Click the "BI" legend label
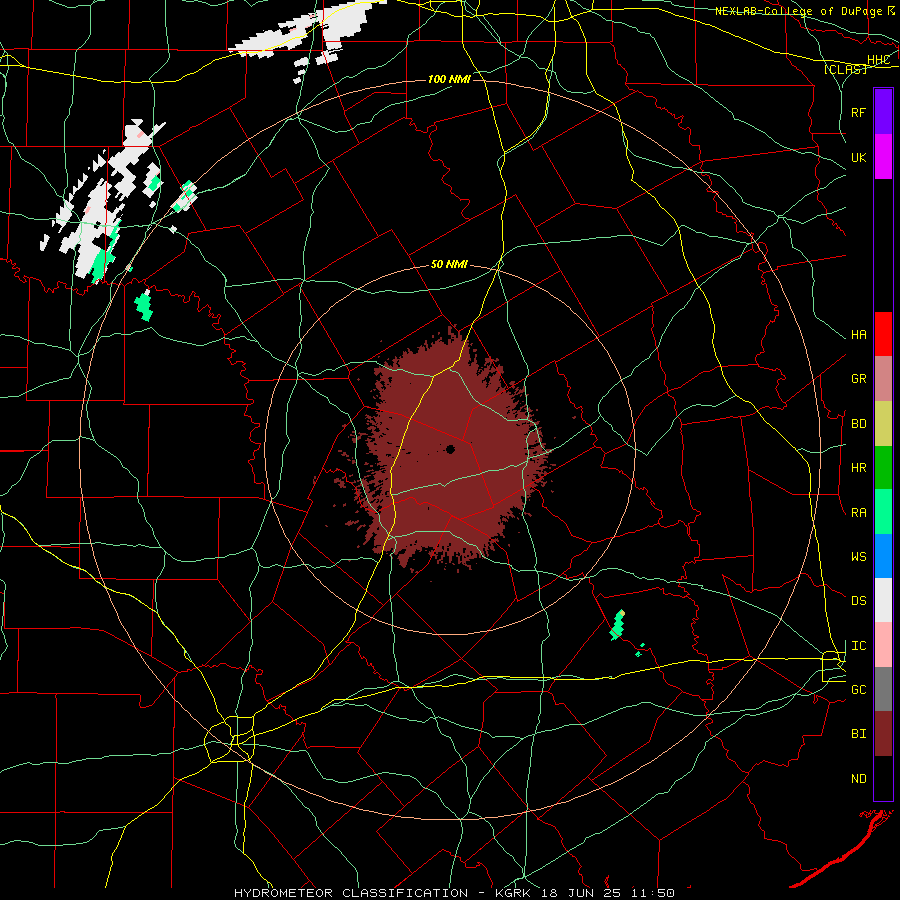The height and width of the screenshot is (900, 900). click(x=858, y=734)
